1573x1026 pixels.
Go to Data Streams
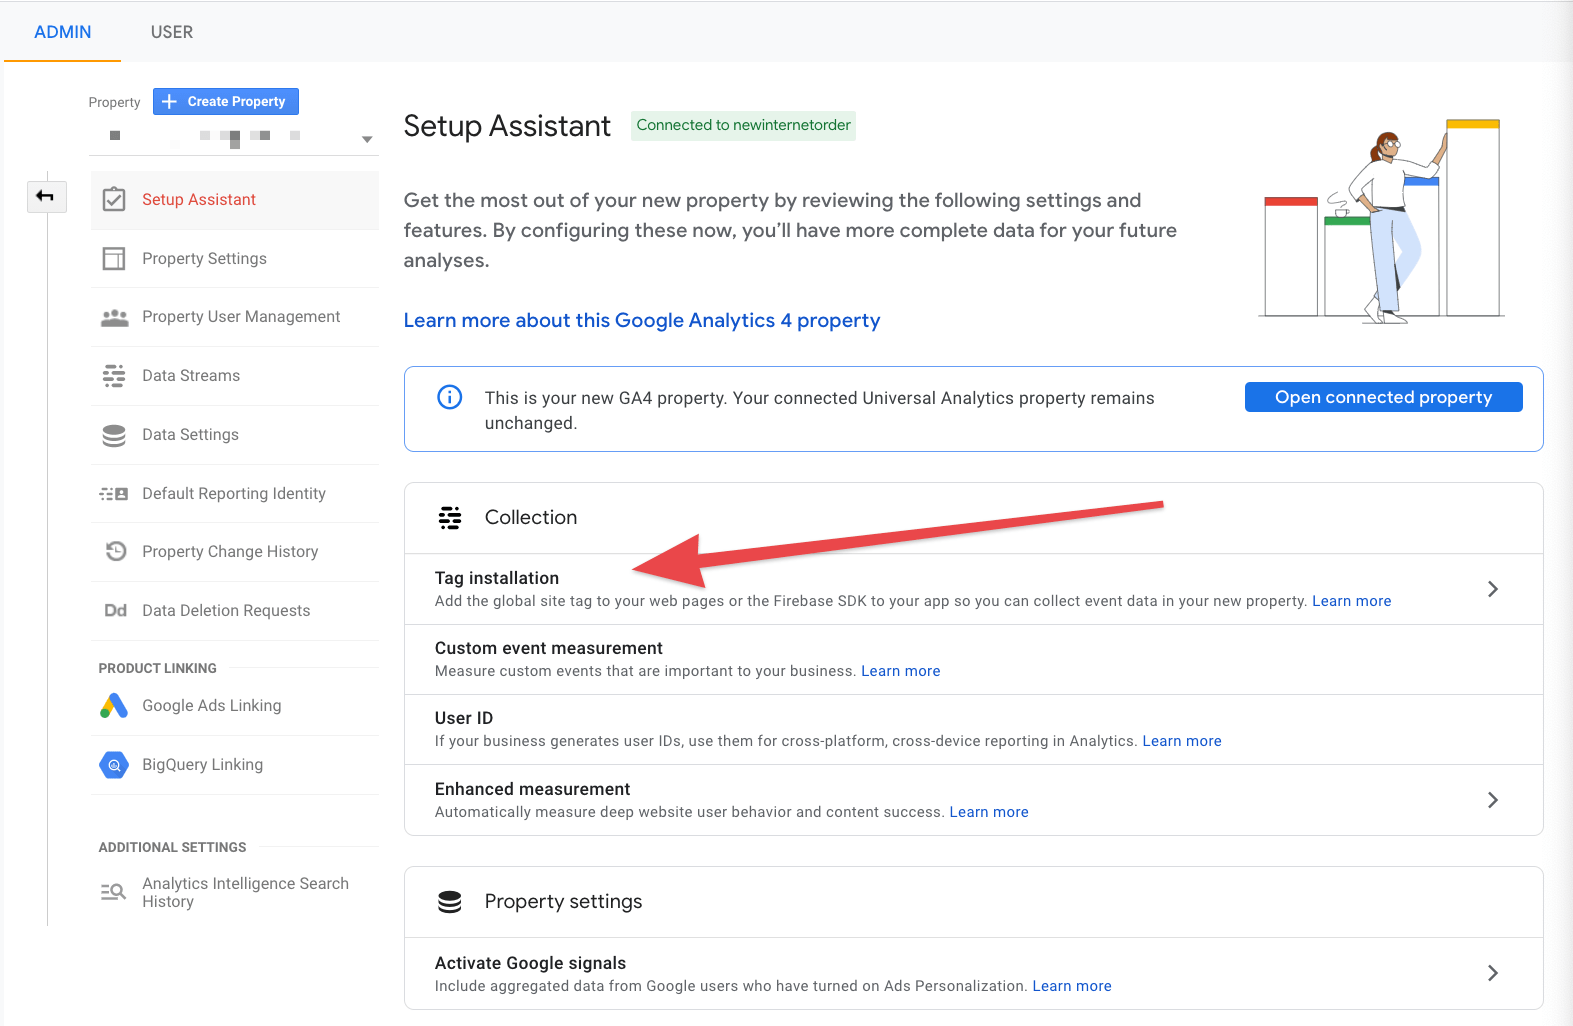[235, 376]
